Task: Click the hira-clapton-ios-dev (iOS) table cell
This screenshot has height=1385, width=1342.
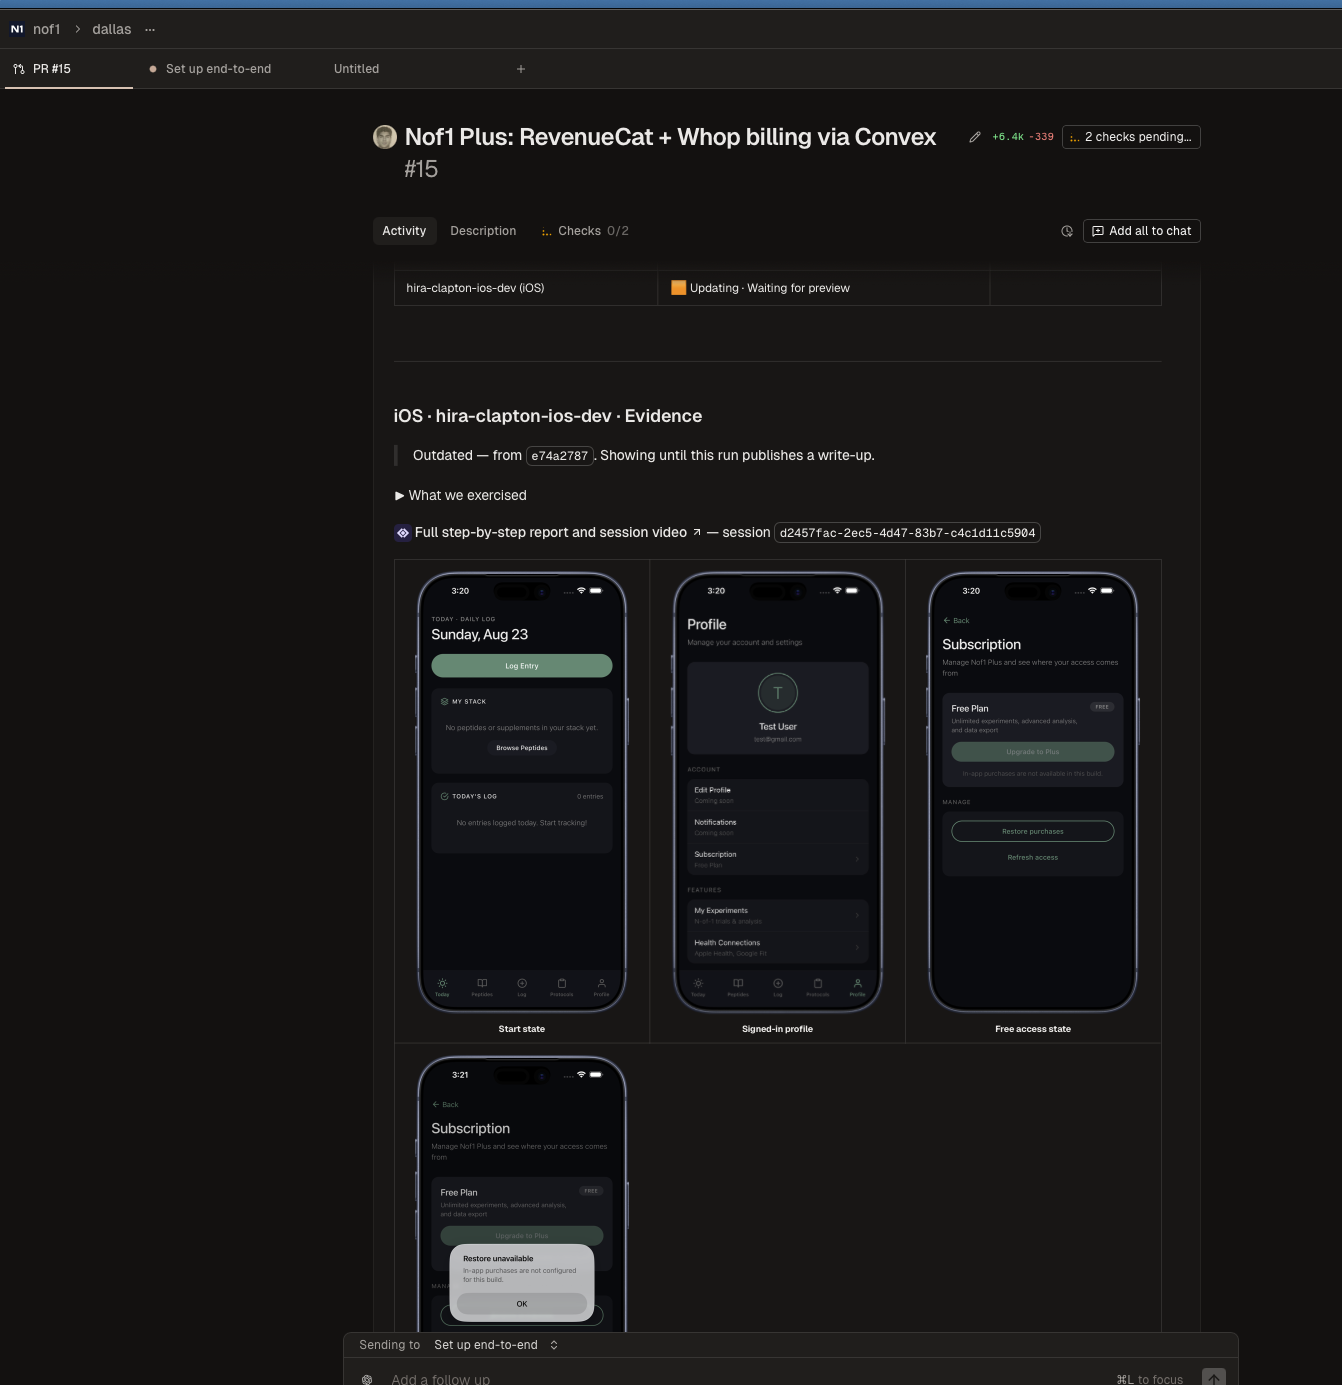Action: [526, 288]
